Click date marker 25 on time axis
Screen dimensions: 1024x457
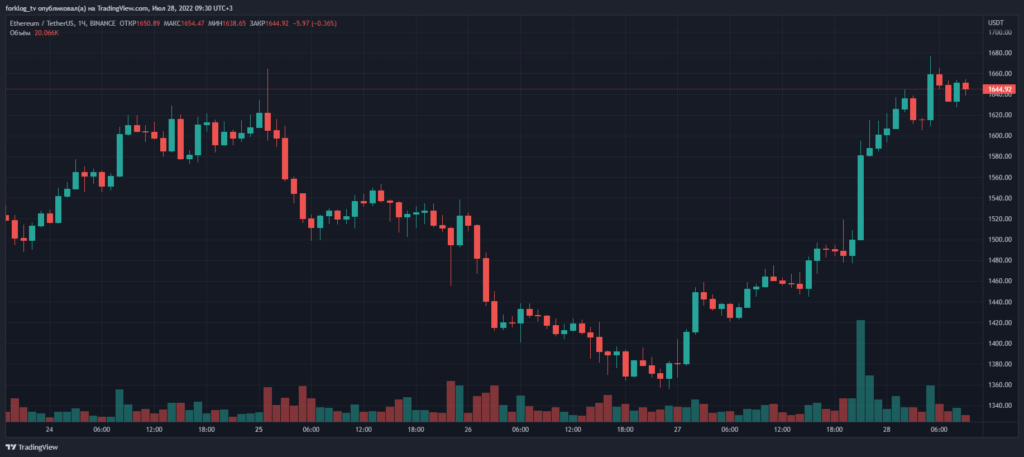(x=259, y=430)
